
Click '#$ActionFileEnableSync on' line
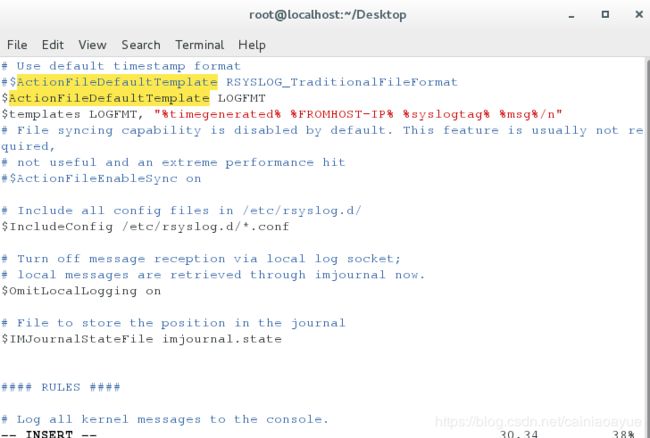click(101, 179)
